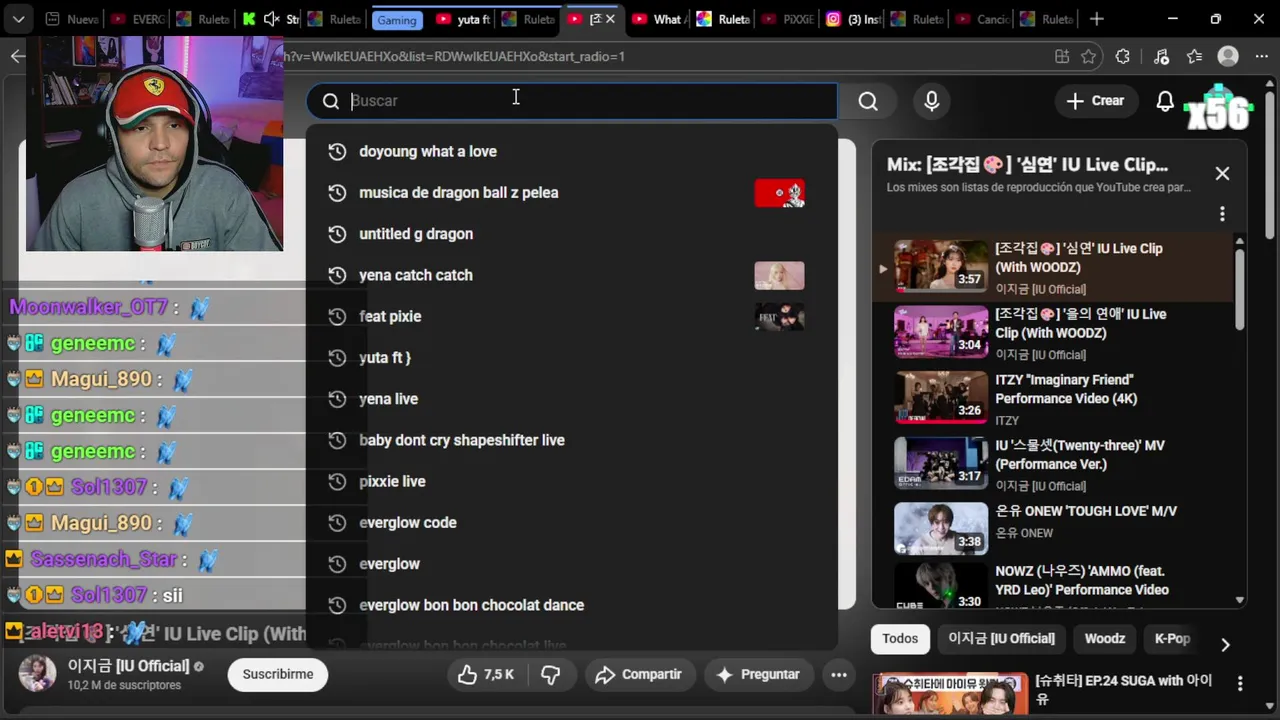1280x720 pixels.
Task: Select suggestion 'doyoung what a love'
Action: [x=571, y=152]
